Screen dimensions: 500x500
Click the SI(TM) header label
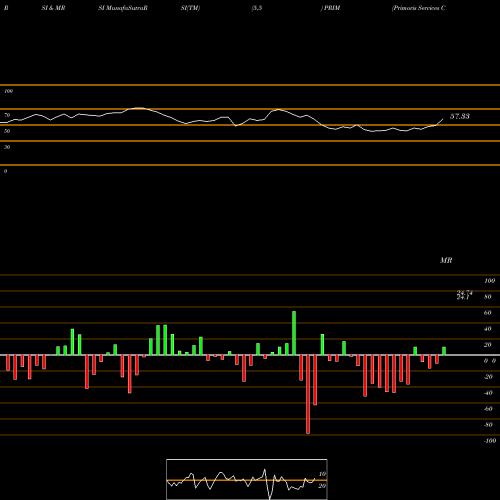[x=190, y=8]
